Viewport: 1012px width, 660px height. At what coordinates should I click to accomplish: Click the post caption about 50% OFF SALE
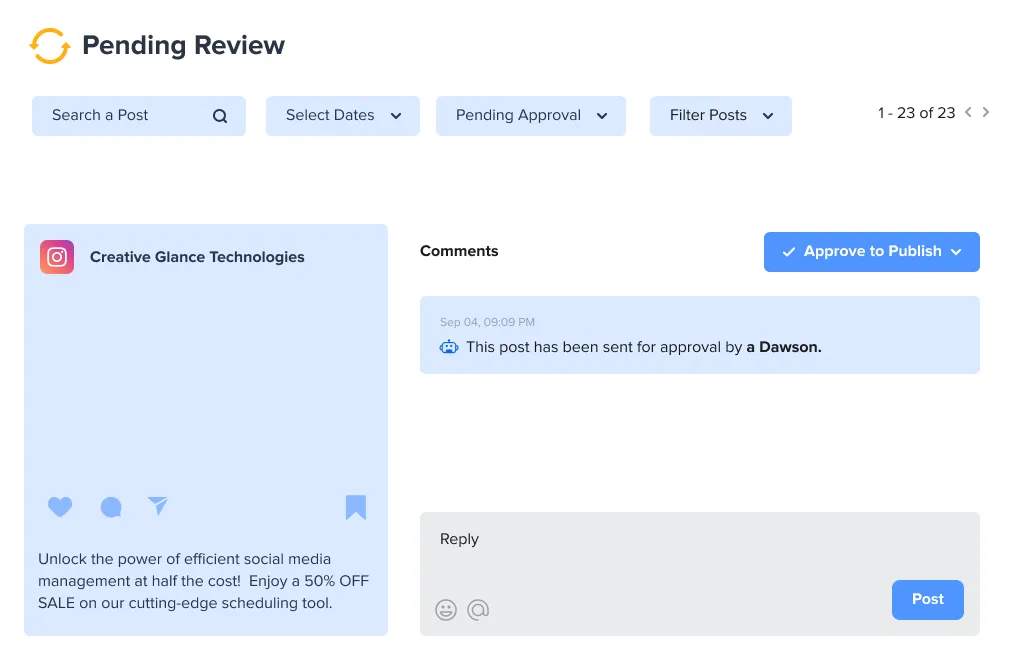point(203,581)
